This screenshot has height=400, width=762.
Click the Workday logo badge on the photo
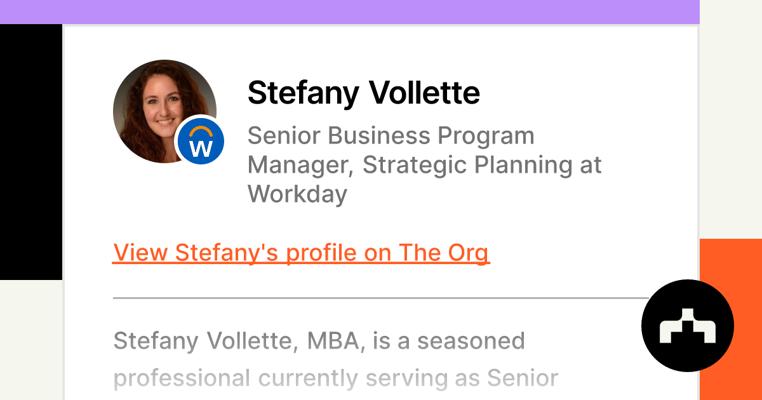click(200, 144)
